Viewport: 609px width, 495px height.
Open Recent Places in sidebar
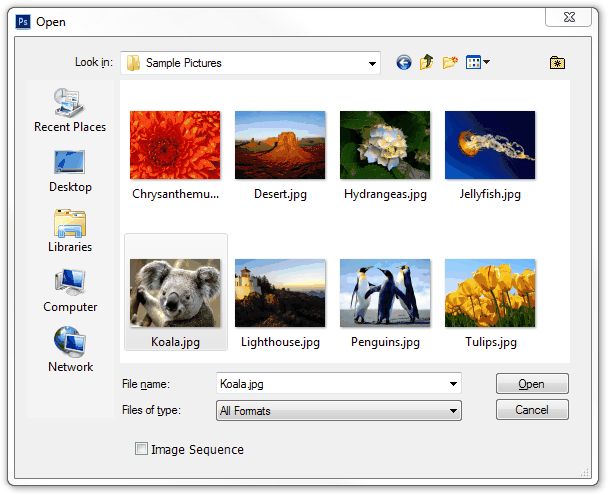coord(70,110)
